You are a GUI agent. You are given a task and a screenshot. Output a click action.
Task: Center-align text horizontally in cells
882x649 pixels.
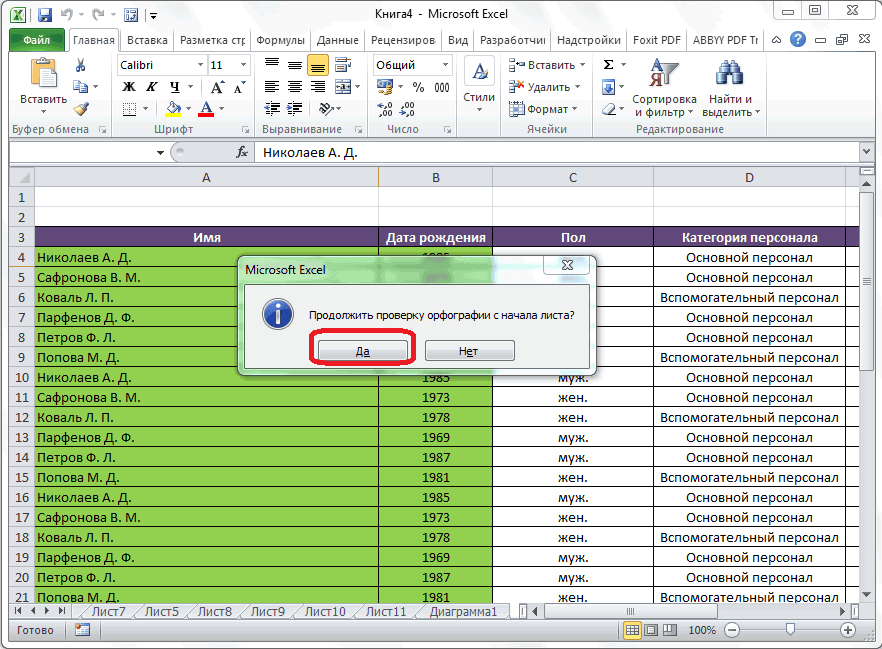[294, 87]
